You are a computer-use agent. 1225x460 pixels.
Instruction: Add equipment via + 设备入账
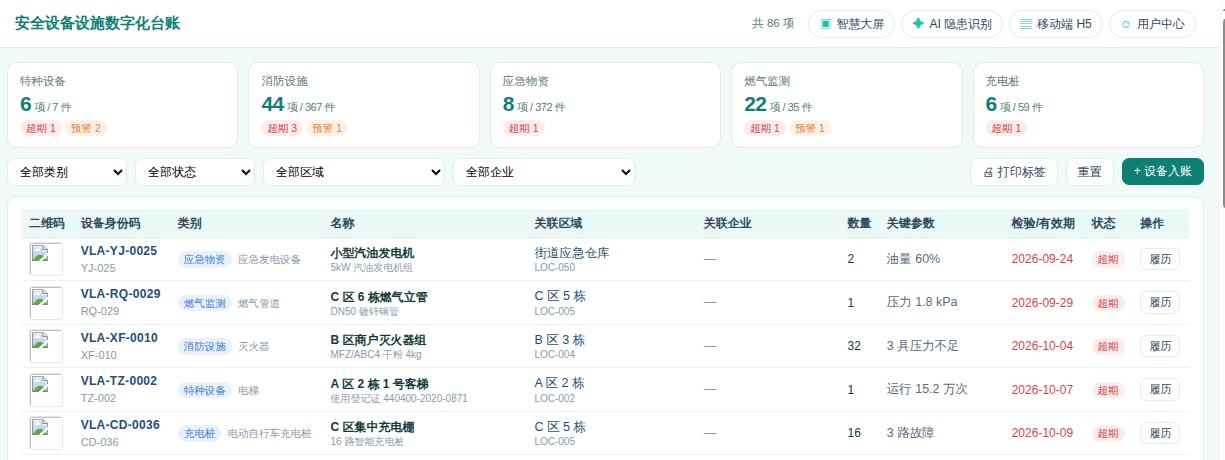coord(1163,172)
